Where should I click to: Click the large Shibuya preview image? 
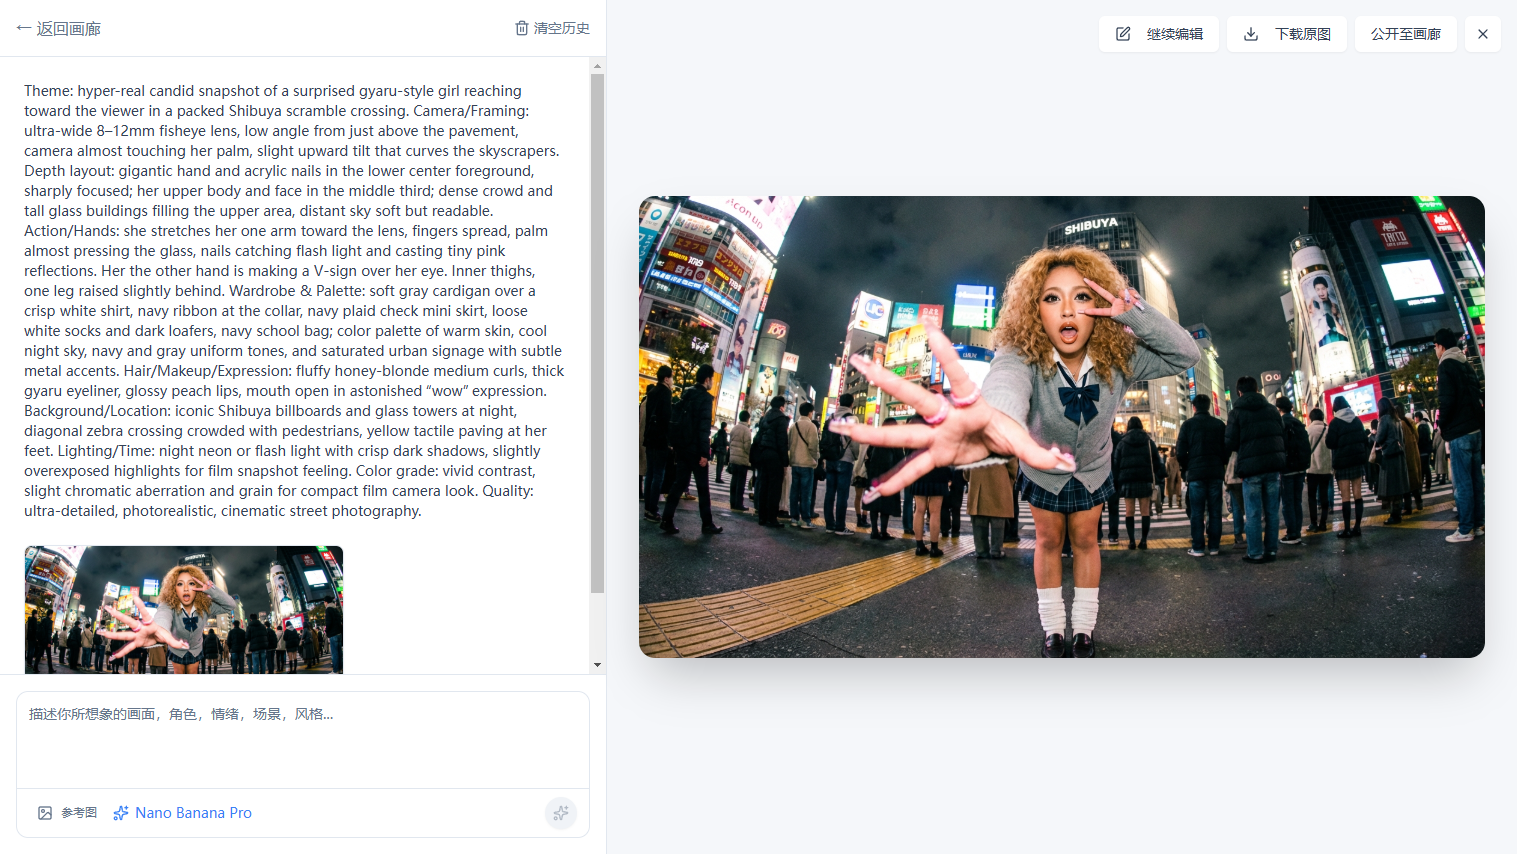point(1061,427)
